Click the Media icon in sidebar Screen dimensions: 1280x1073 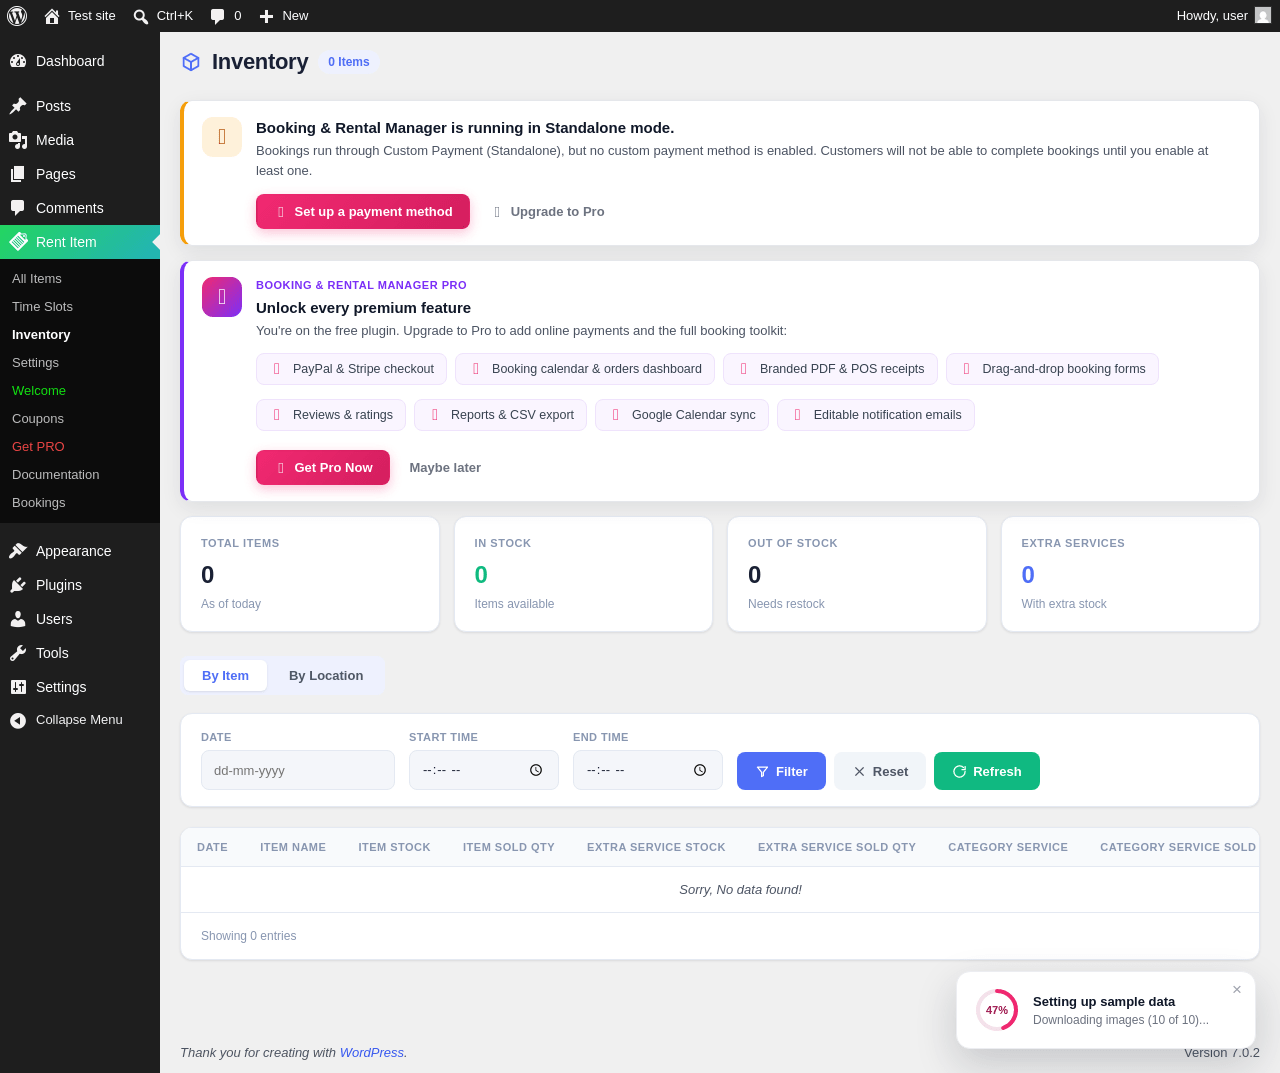[18, 140]
